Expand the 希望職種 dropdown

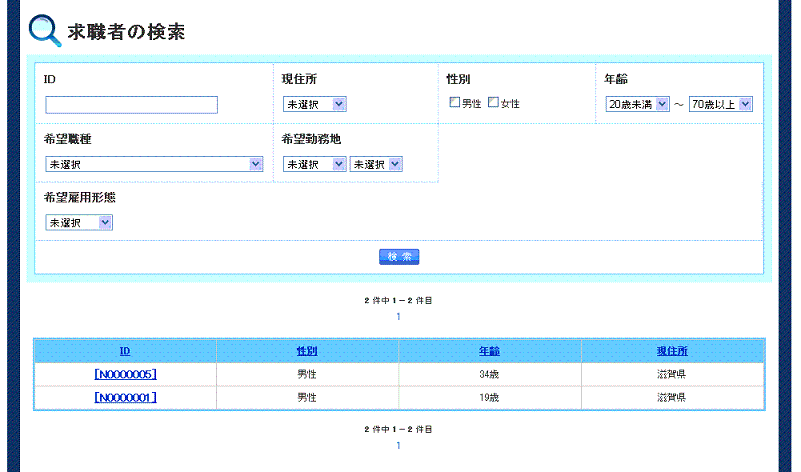click(154, 164)
